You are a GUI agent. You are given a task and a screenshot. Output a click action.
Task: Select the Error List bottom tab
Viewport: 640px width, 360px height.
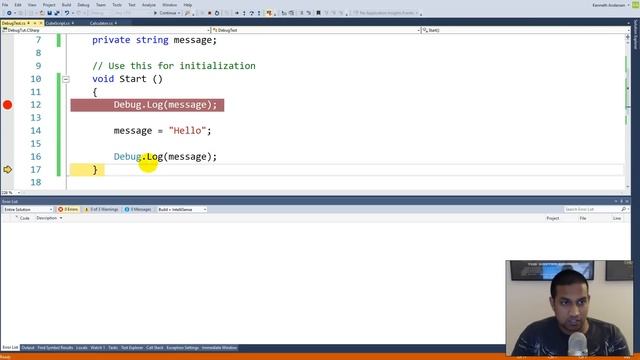click(10, 348)
